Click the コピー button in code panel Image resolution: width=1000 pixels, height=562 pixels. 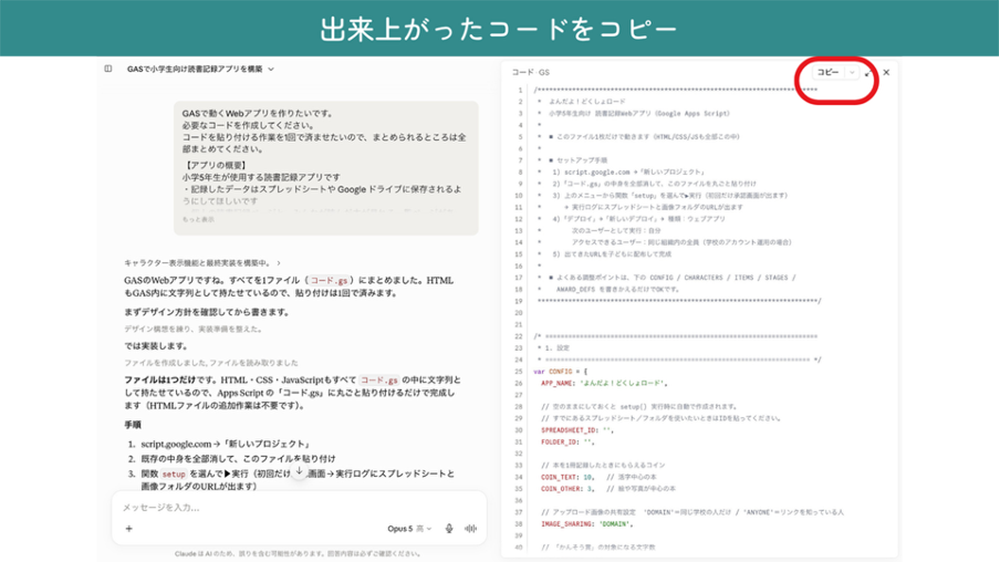tap(828, 72)
